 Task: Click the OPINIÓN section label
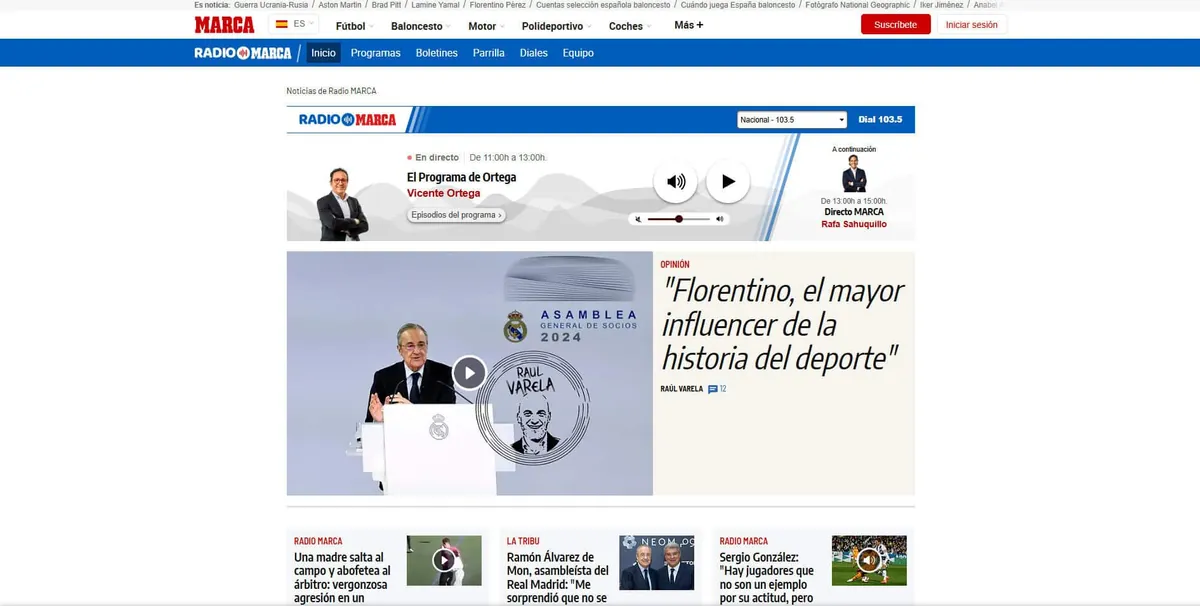pos(675,264)
